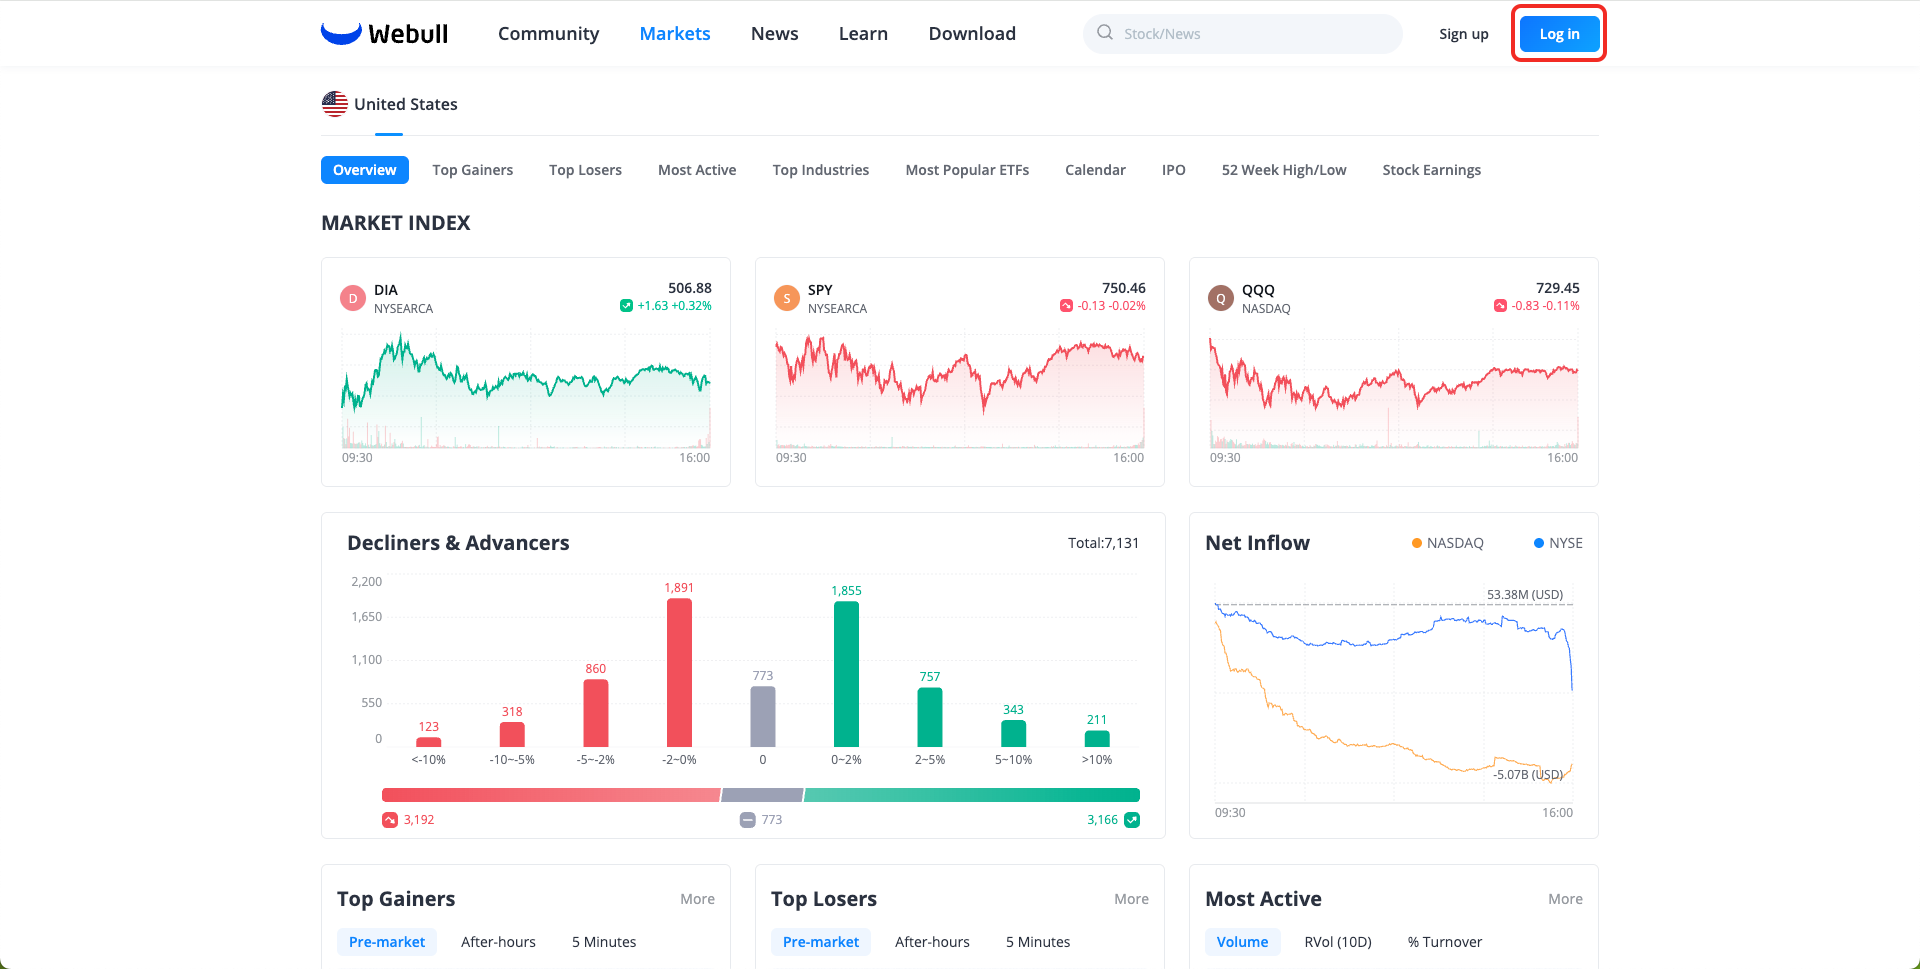
Task: Click the 0~2% green bar labeled 1,855
Action: pos(846,674)
